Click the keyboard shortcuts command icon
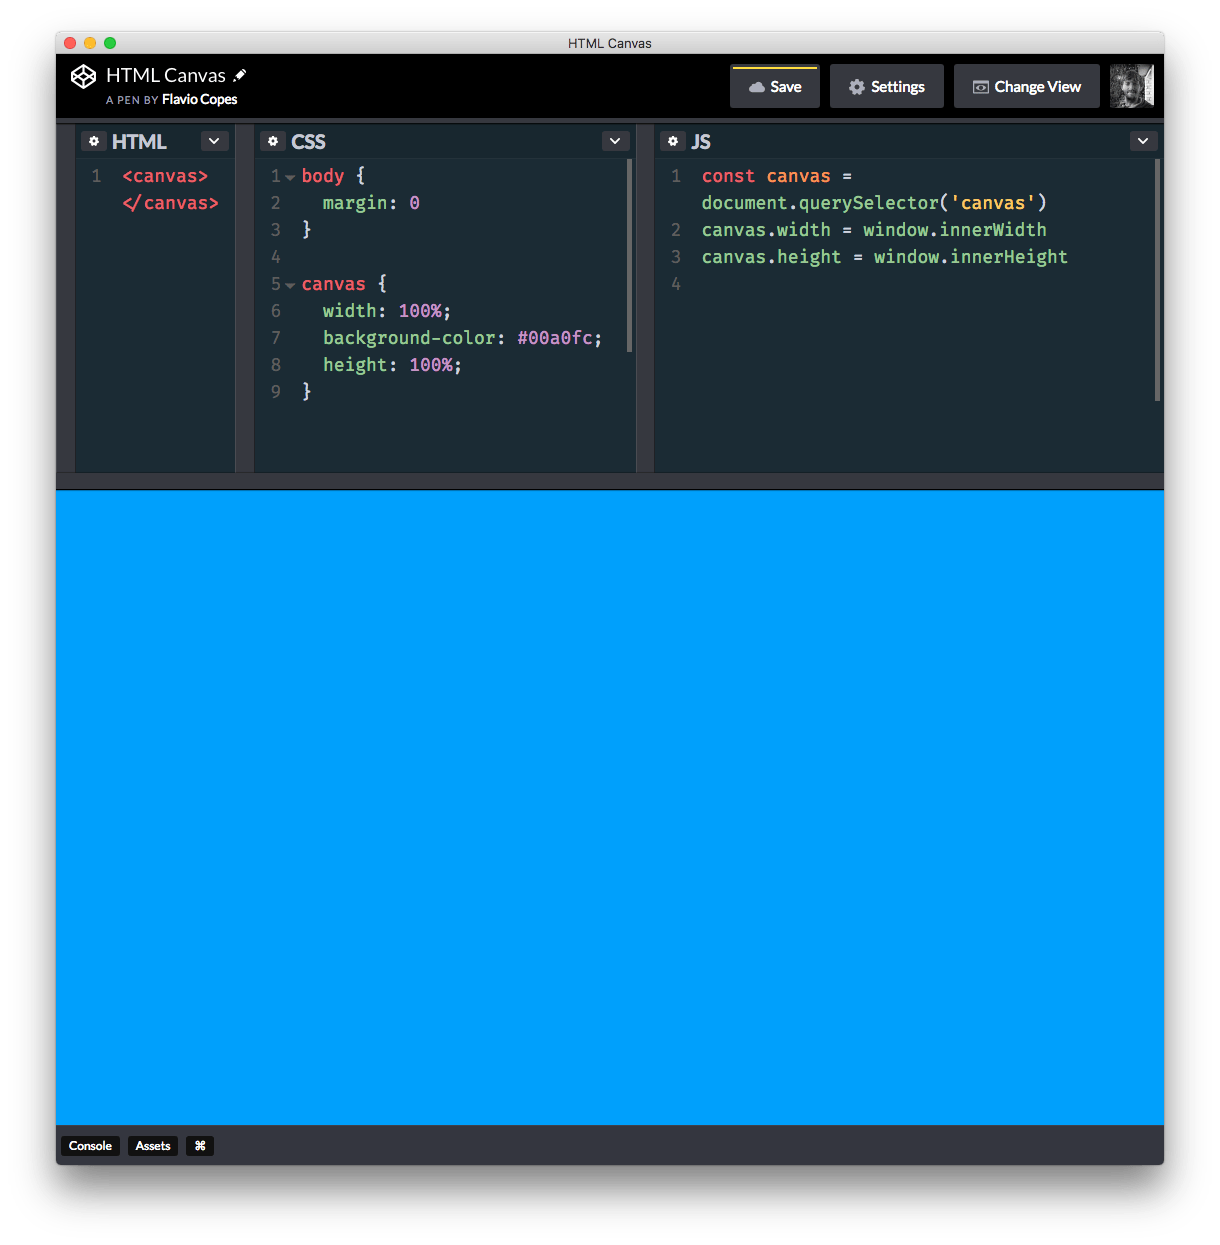 [200, 1146]
